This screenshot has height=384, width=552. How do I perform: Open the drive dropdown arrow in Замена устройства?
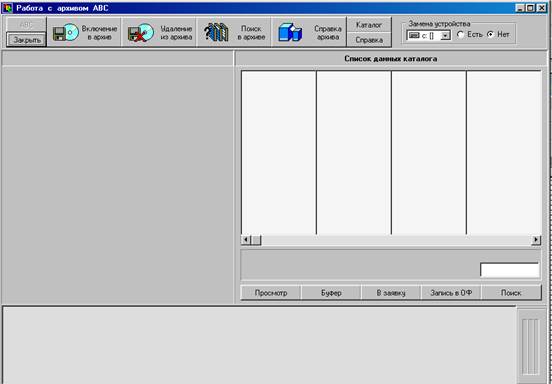(x=446, y=36)
